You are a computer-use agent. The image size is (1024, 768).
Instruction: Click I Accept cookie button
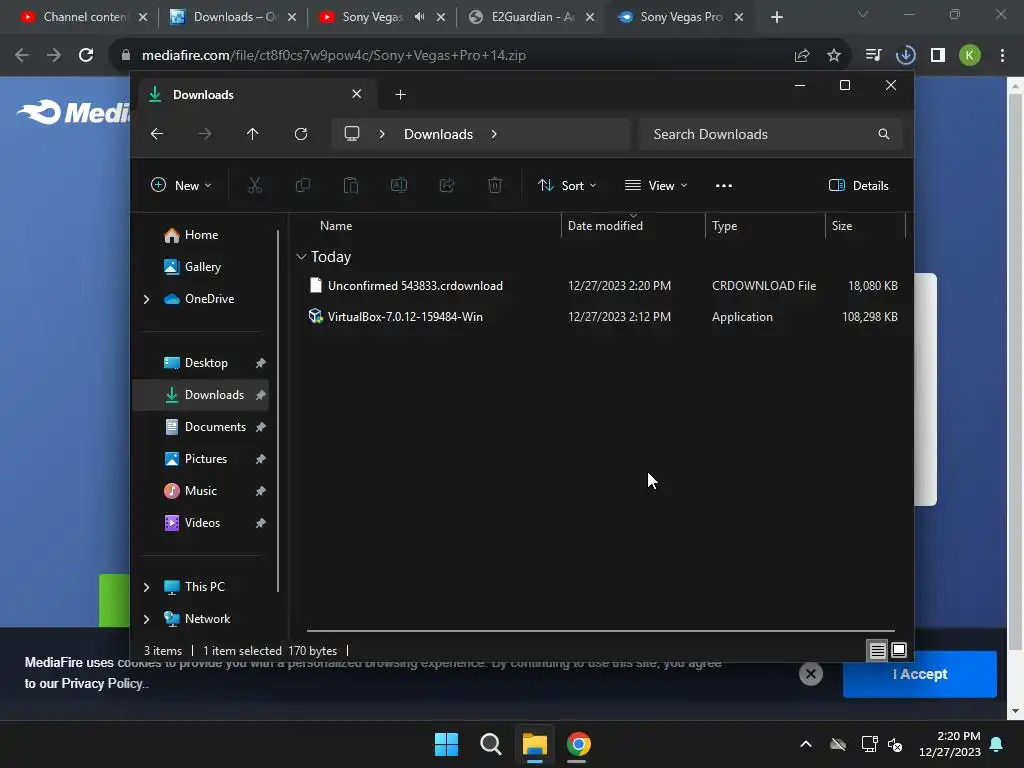click(920, 674)
